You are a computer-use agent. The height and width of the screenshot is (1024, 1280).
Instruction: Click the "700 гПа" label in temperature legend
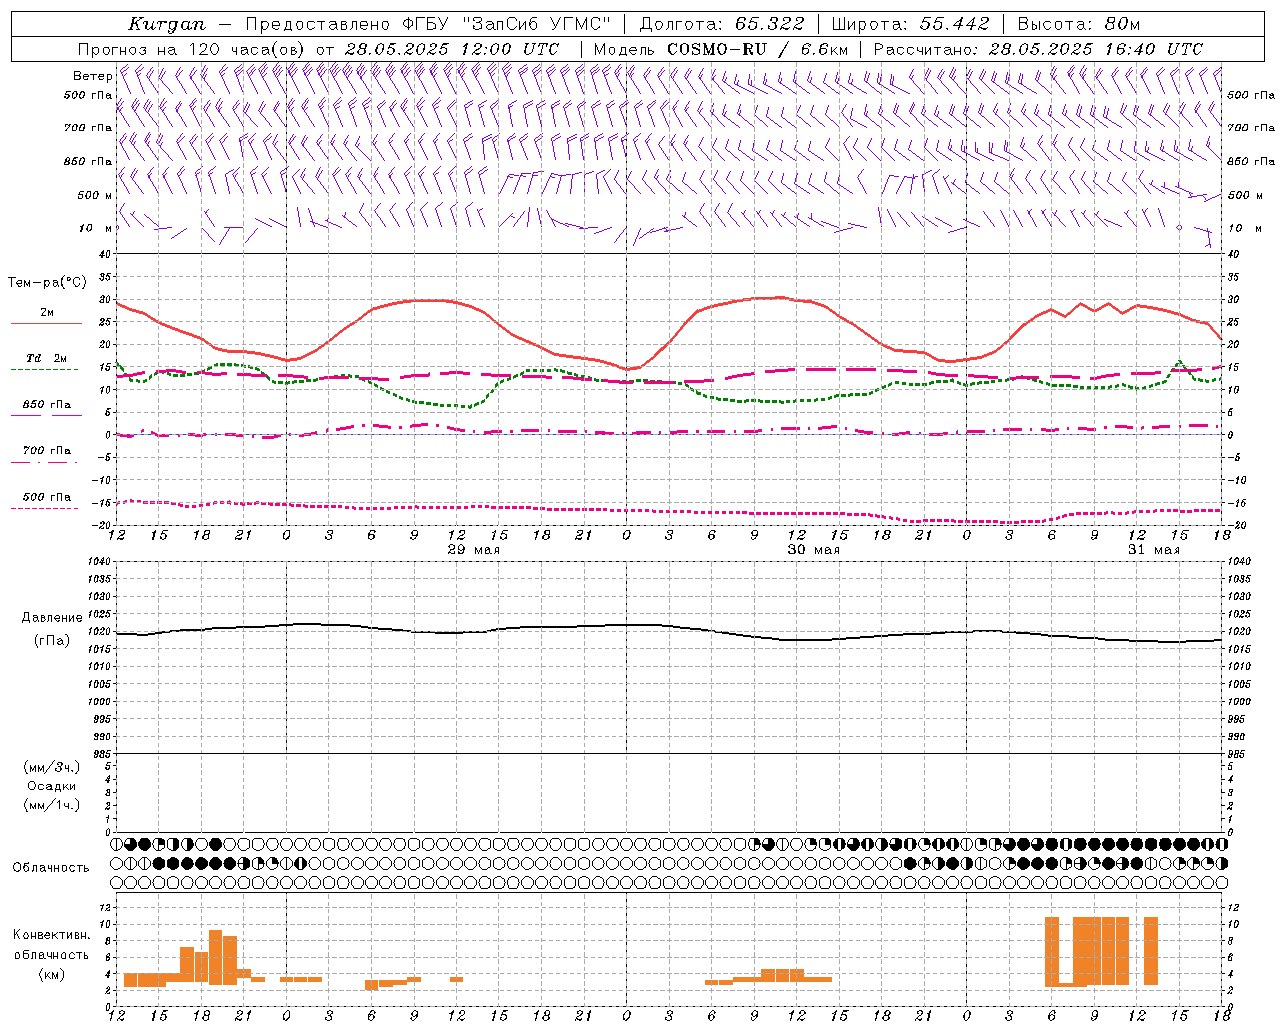(x=47, y=451)
